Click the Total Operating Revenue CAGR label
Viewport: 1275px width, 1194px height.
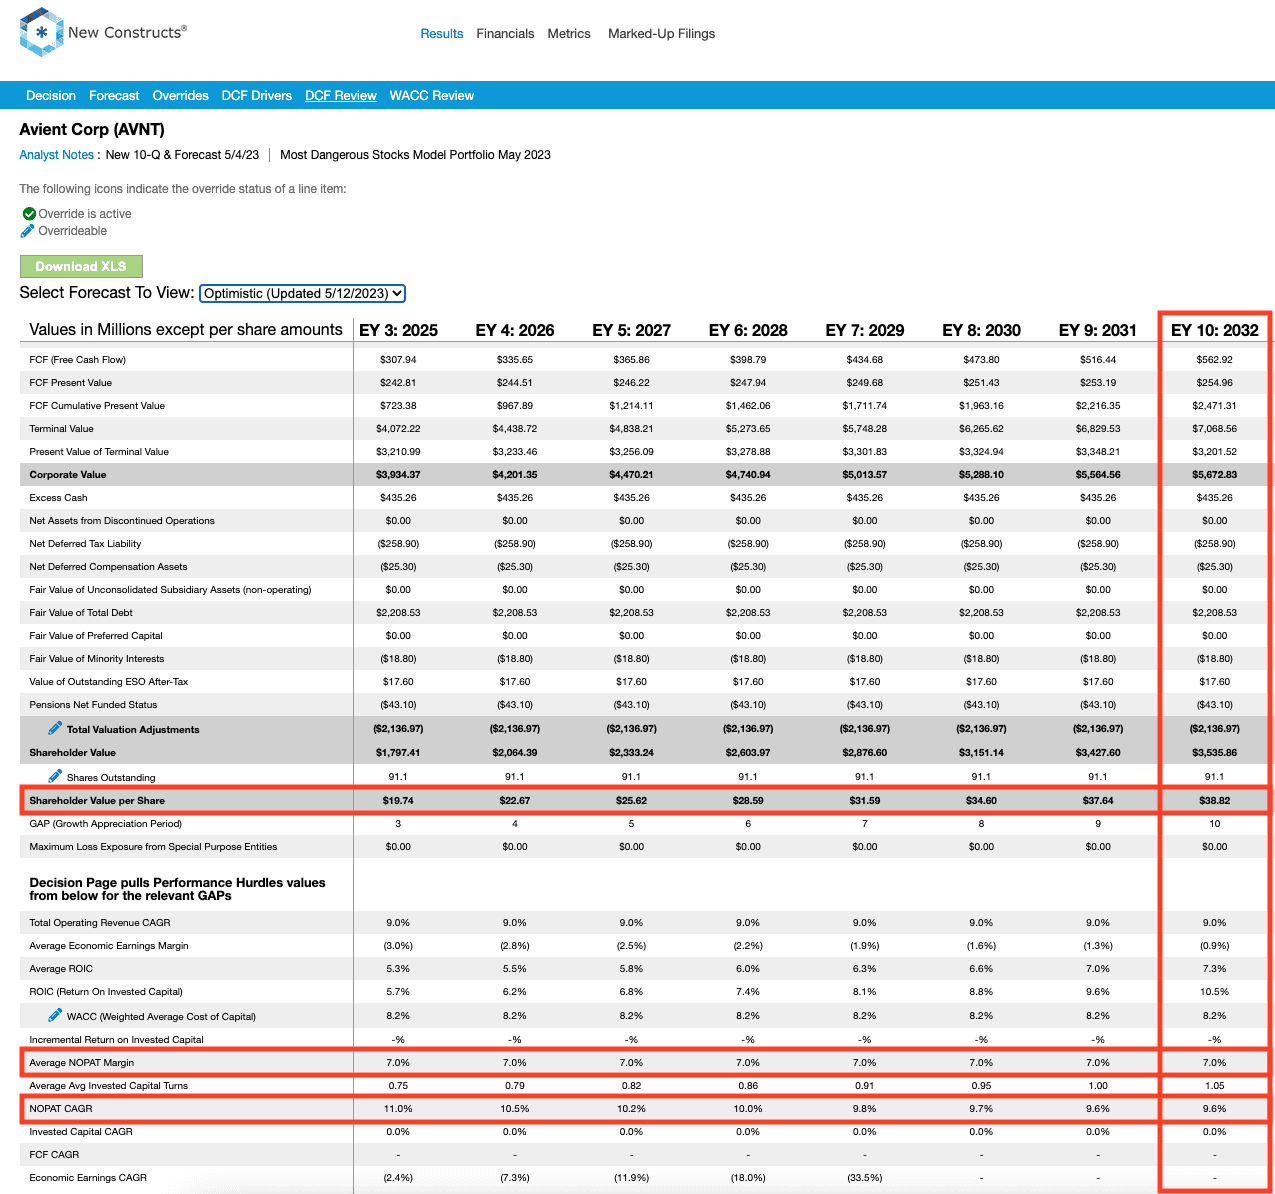pos(100,923)
